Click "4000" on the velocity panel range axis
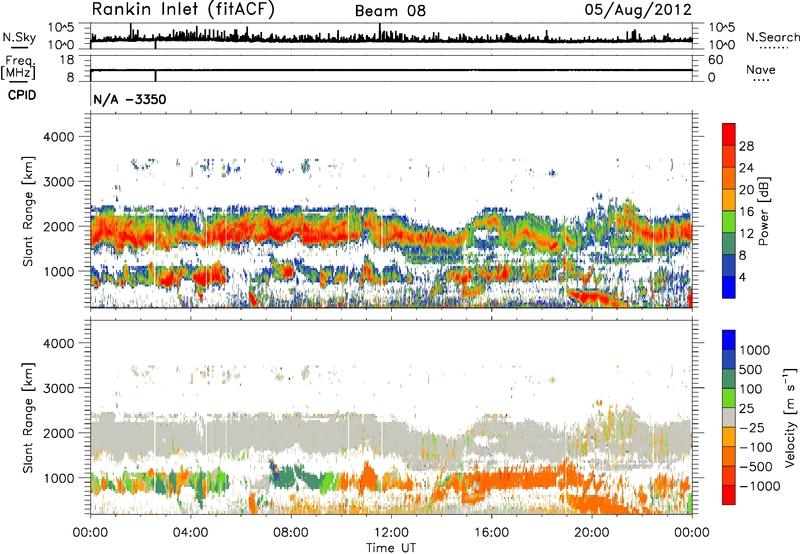This screenshot has width=800, height=554. pyautogui.click(x=58, y=343)
